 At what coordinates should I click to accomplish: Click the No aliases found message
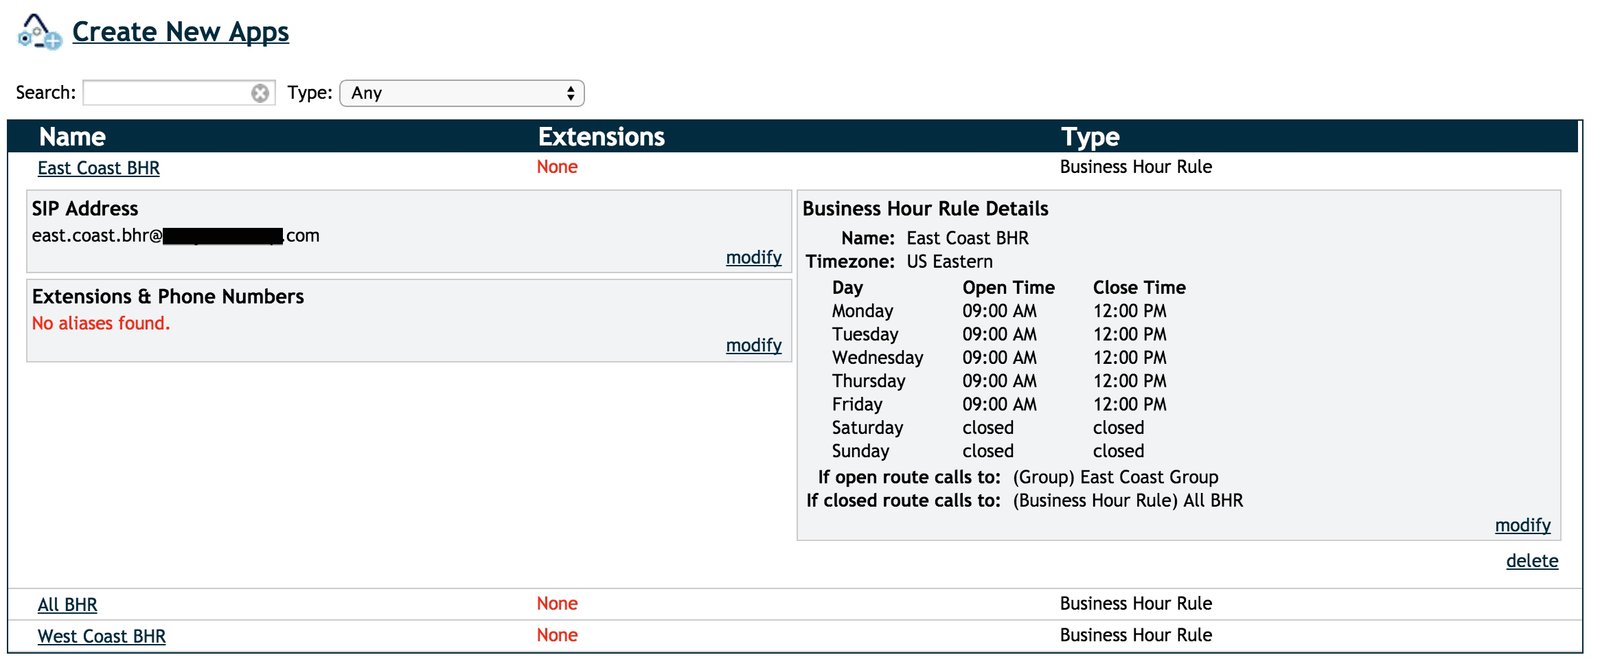pos(101,323)
